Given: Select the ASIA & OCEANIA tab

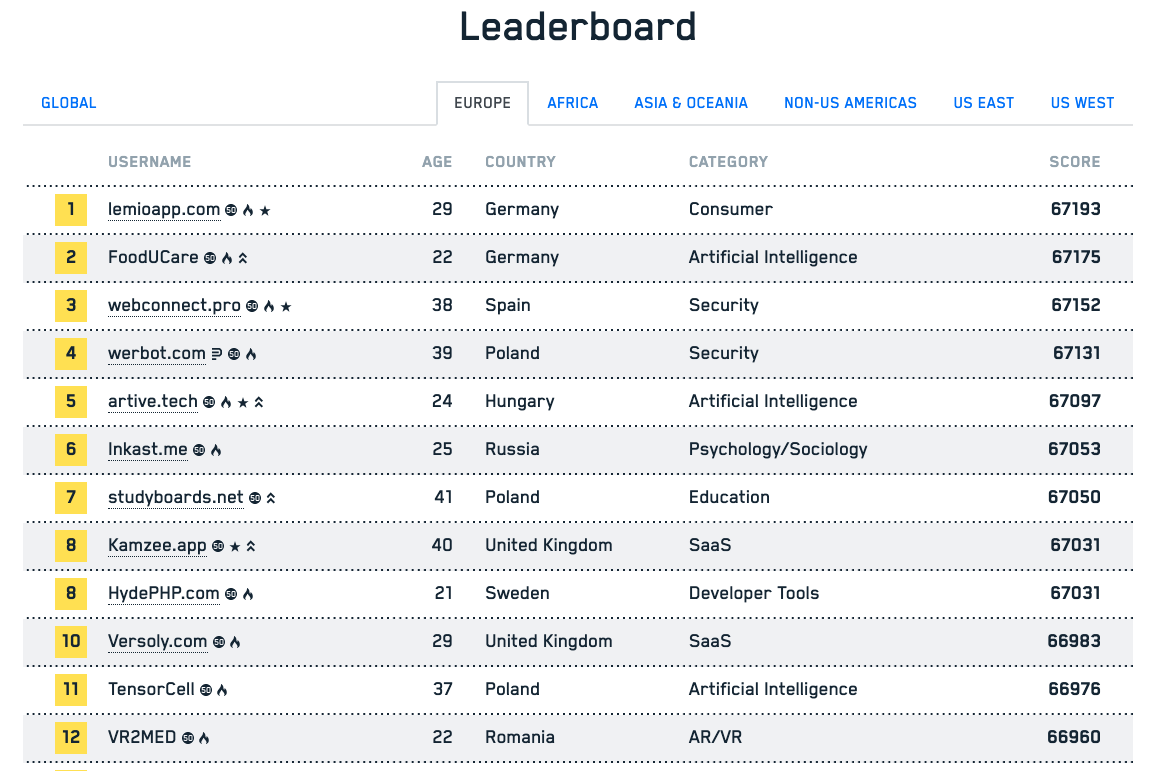Looking at the screenshot, I should [691, 103].
